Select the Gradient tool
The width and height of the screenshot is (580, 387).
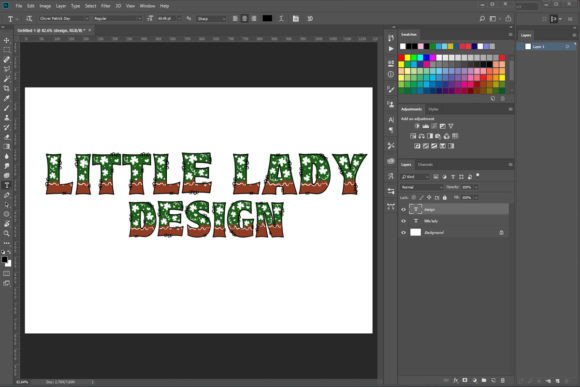[x=6, y=147]
